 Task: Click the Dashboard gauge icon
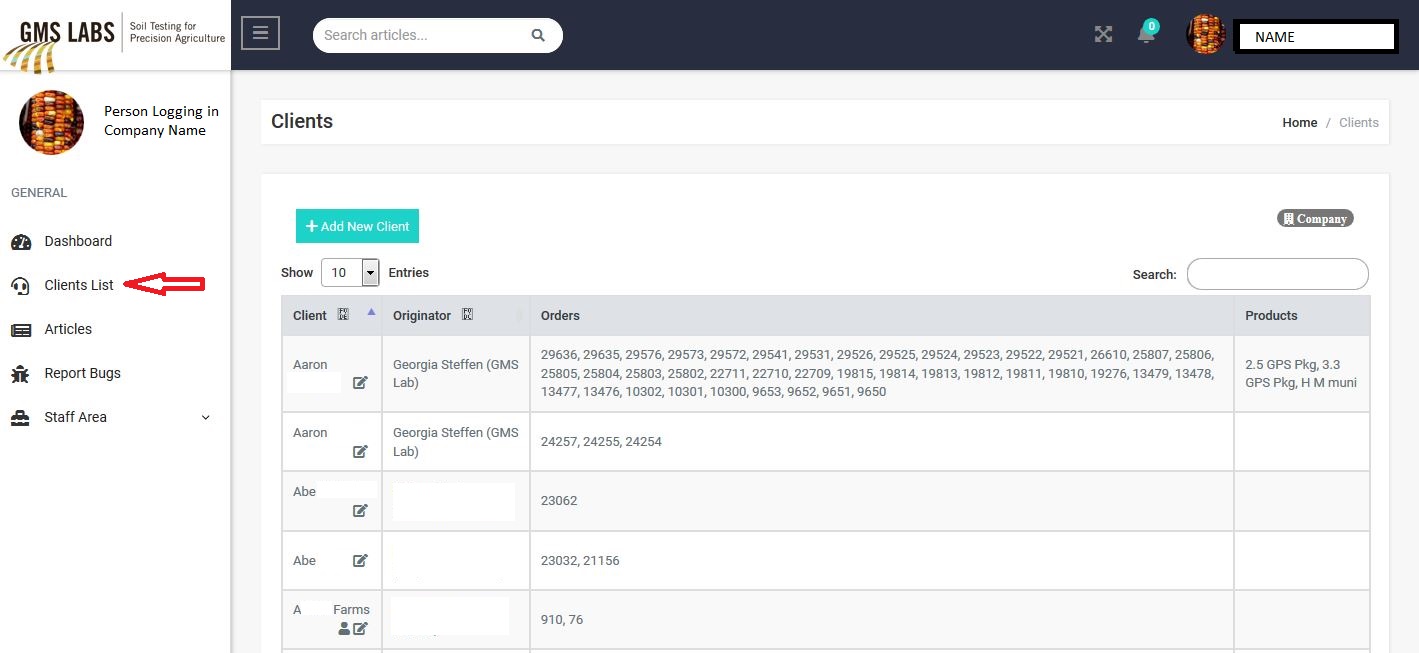tap(21, 241)
